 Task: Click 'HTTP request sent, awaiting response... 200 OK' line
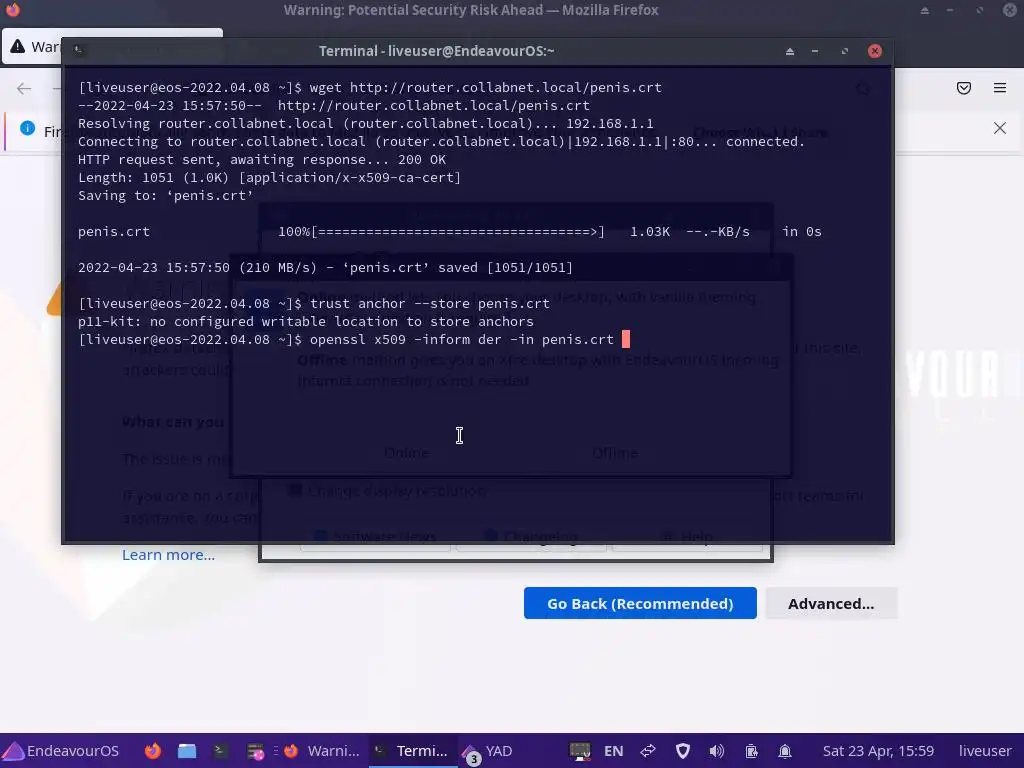(x=262, y=159)
